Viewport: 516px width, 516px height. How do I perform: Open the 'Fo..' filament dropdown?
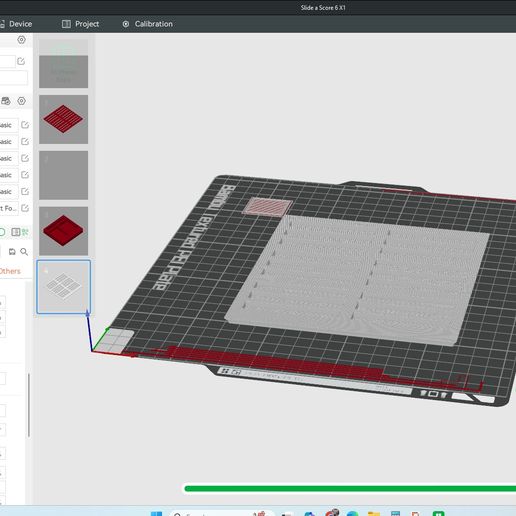9,208
